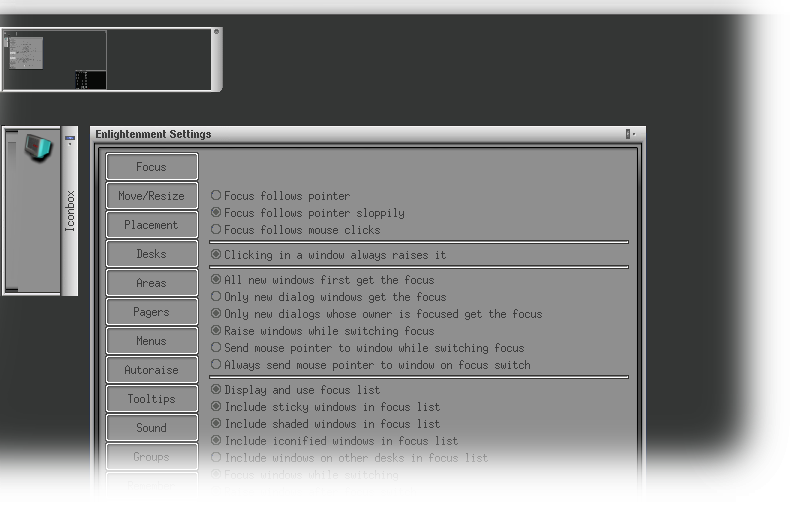Image resolution: width=800 pixels, height=525 pixels.
Task: Select Focus follows pointer radio option
Action: [x=281, y=196]
